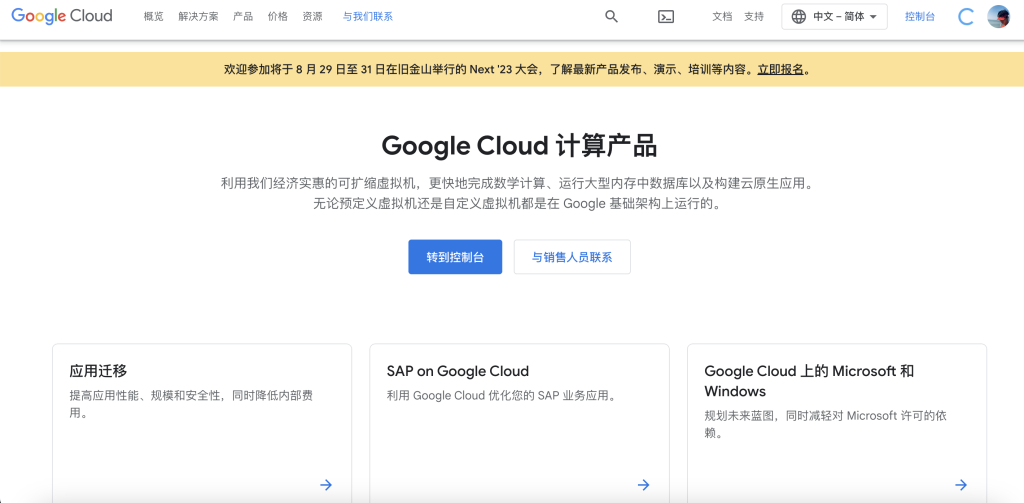The width and height of the screenshot is (1024, 503).
Task: Click the 与我们联系 nav link
Action: click(368, 17)
